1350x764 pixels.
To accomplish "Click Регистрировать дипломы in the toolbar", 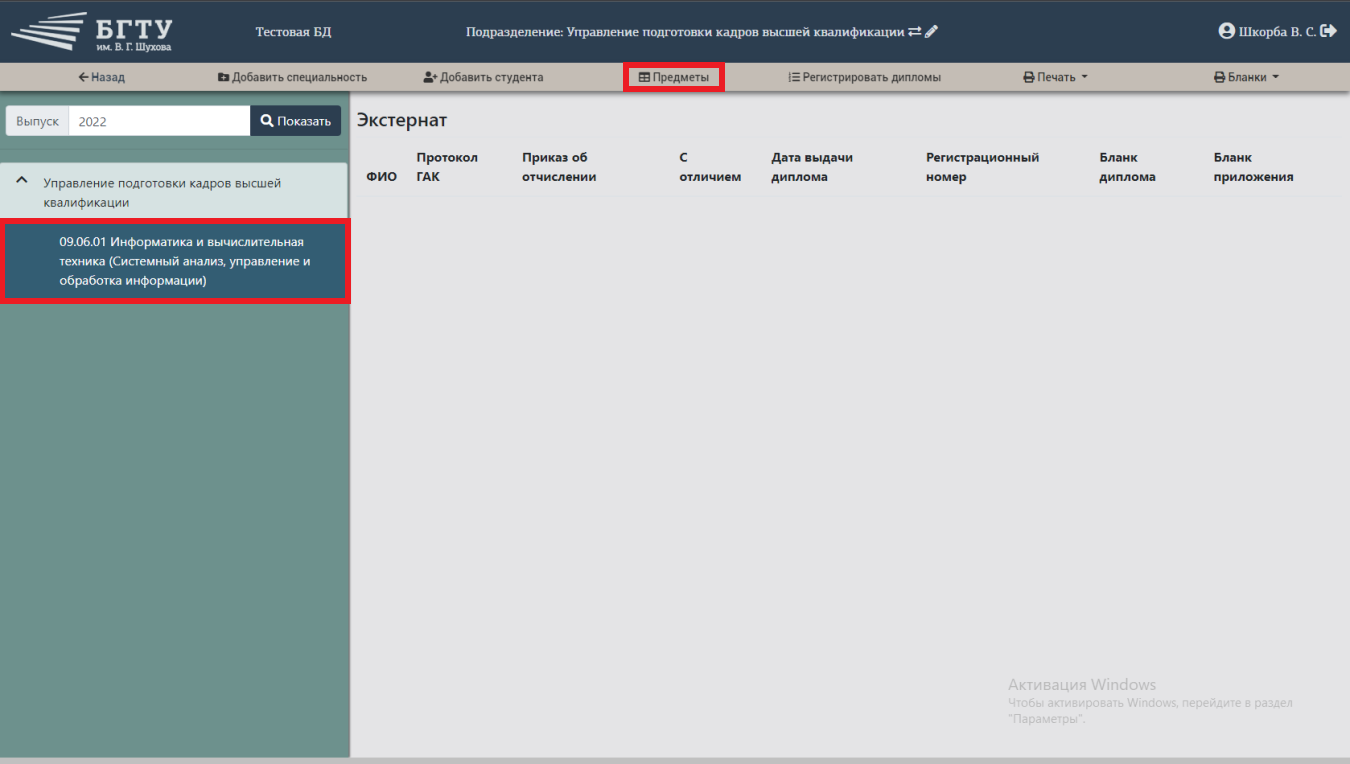I will pyautogui.click(x=864, y=77).
